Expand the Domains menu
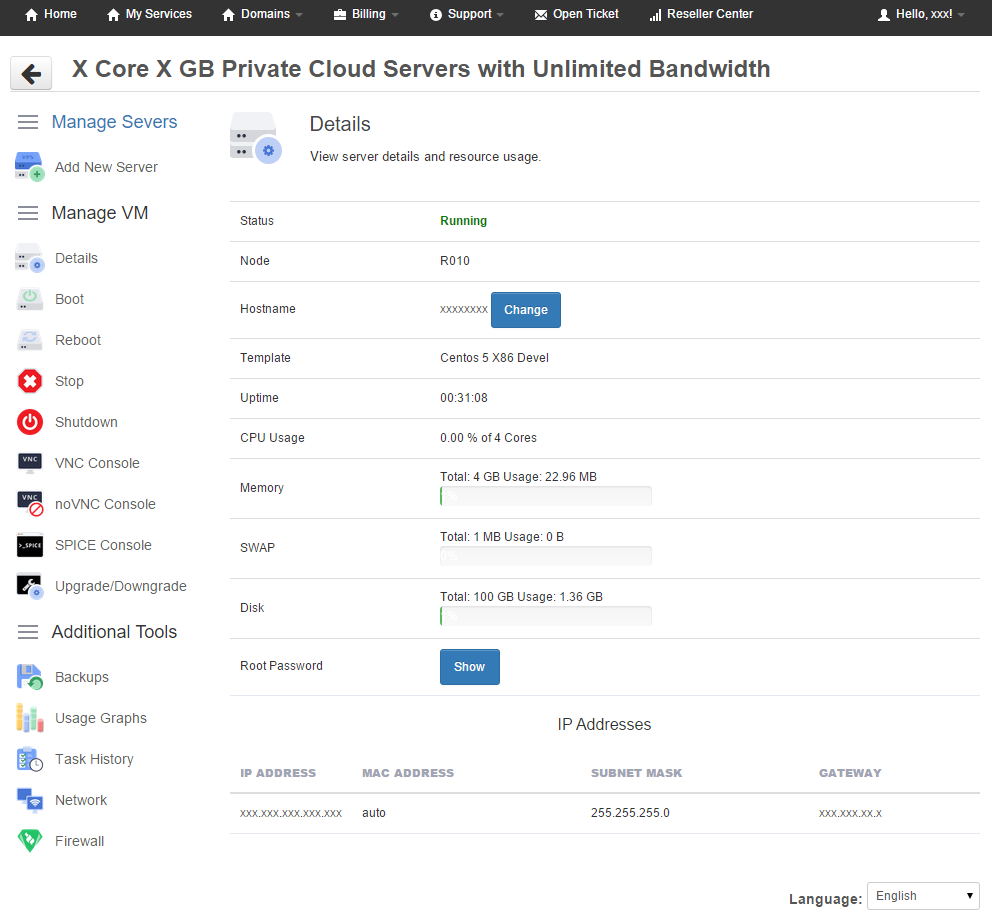The image size is (992, 924). coord(262,15)
